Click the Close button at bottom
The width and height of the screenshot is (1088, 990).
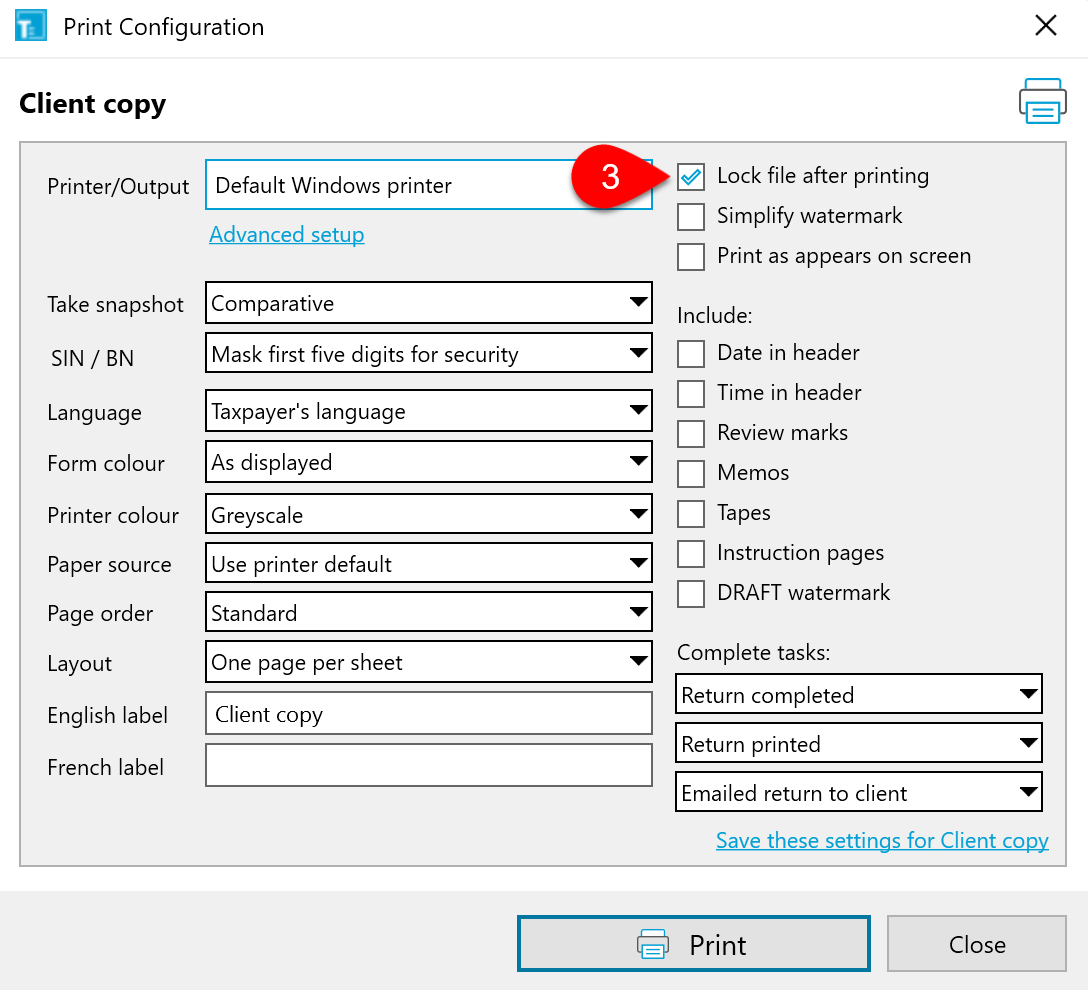pyautogui.click(x=976, y=945)
